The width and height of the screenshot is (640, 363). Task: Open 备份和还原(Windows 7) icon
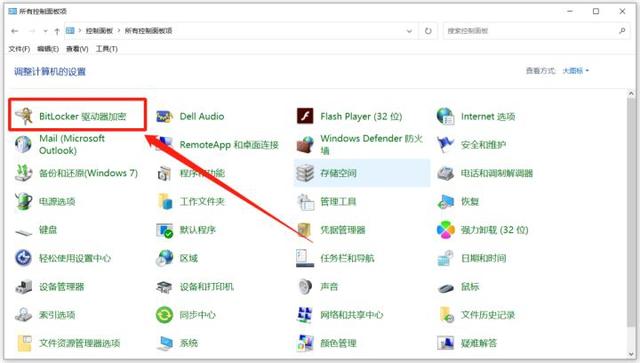point(23,173)
